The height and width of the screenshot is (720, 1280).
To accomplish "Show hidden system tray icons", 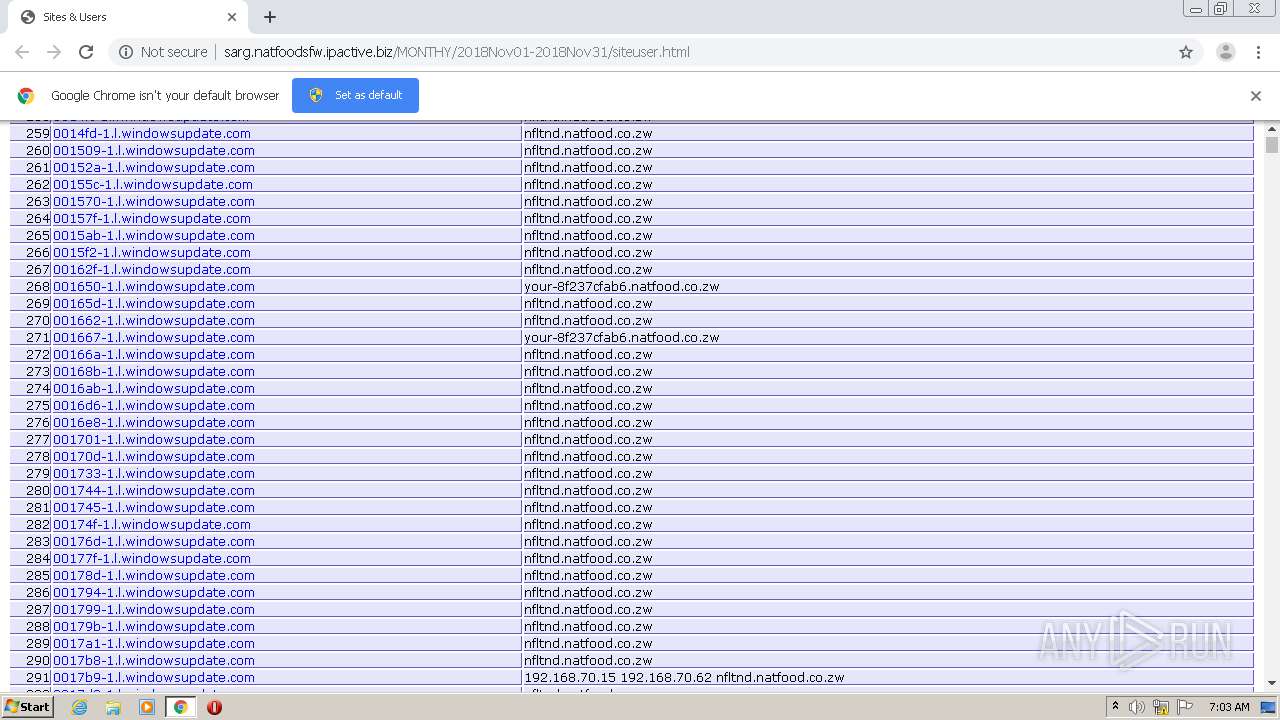I will (1115, 707).
